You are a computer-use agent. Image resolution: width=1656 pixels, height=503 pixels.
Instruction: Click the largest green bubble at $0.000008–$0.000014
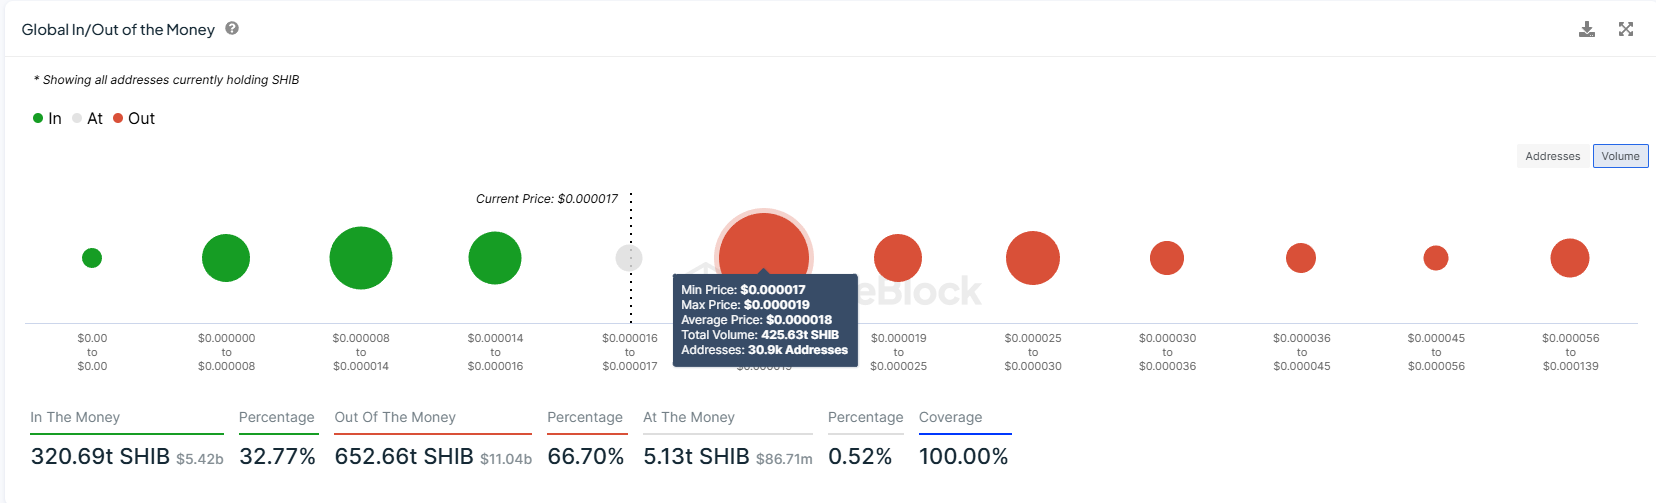point(361,258)
